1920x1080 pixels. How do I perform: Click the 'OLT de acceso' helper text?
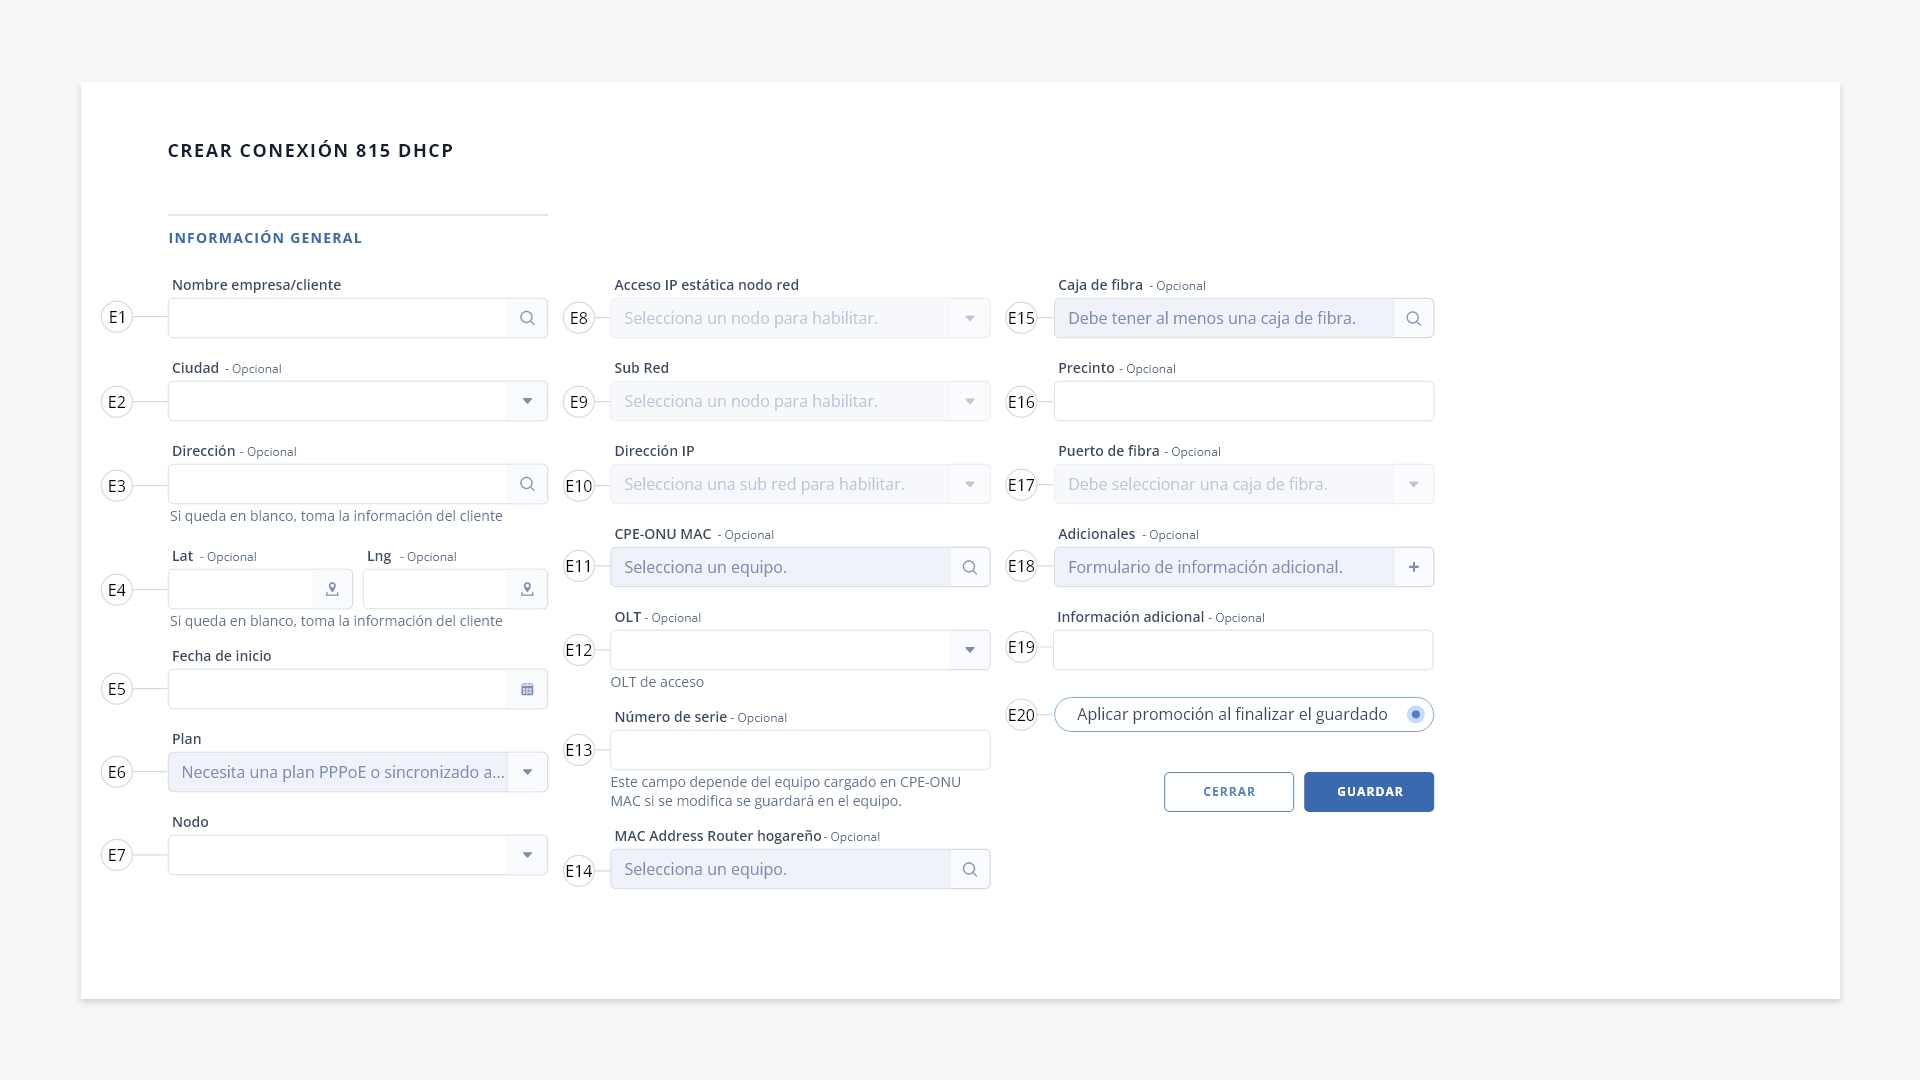point(657,682)
